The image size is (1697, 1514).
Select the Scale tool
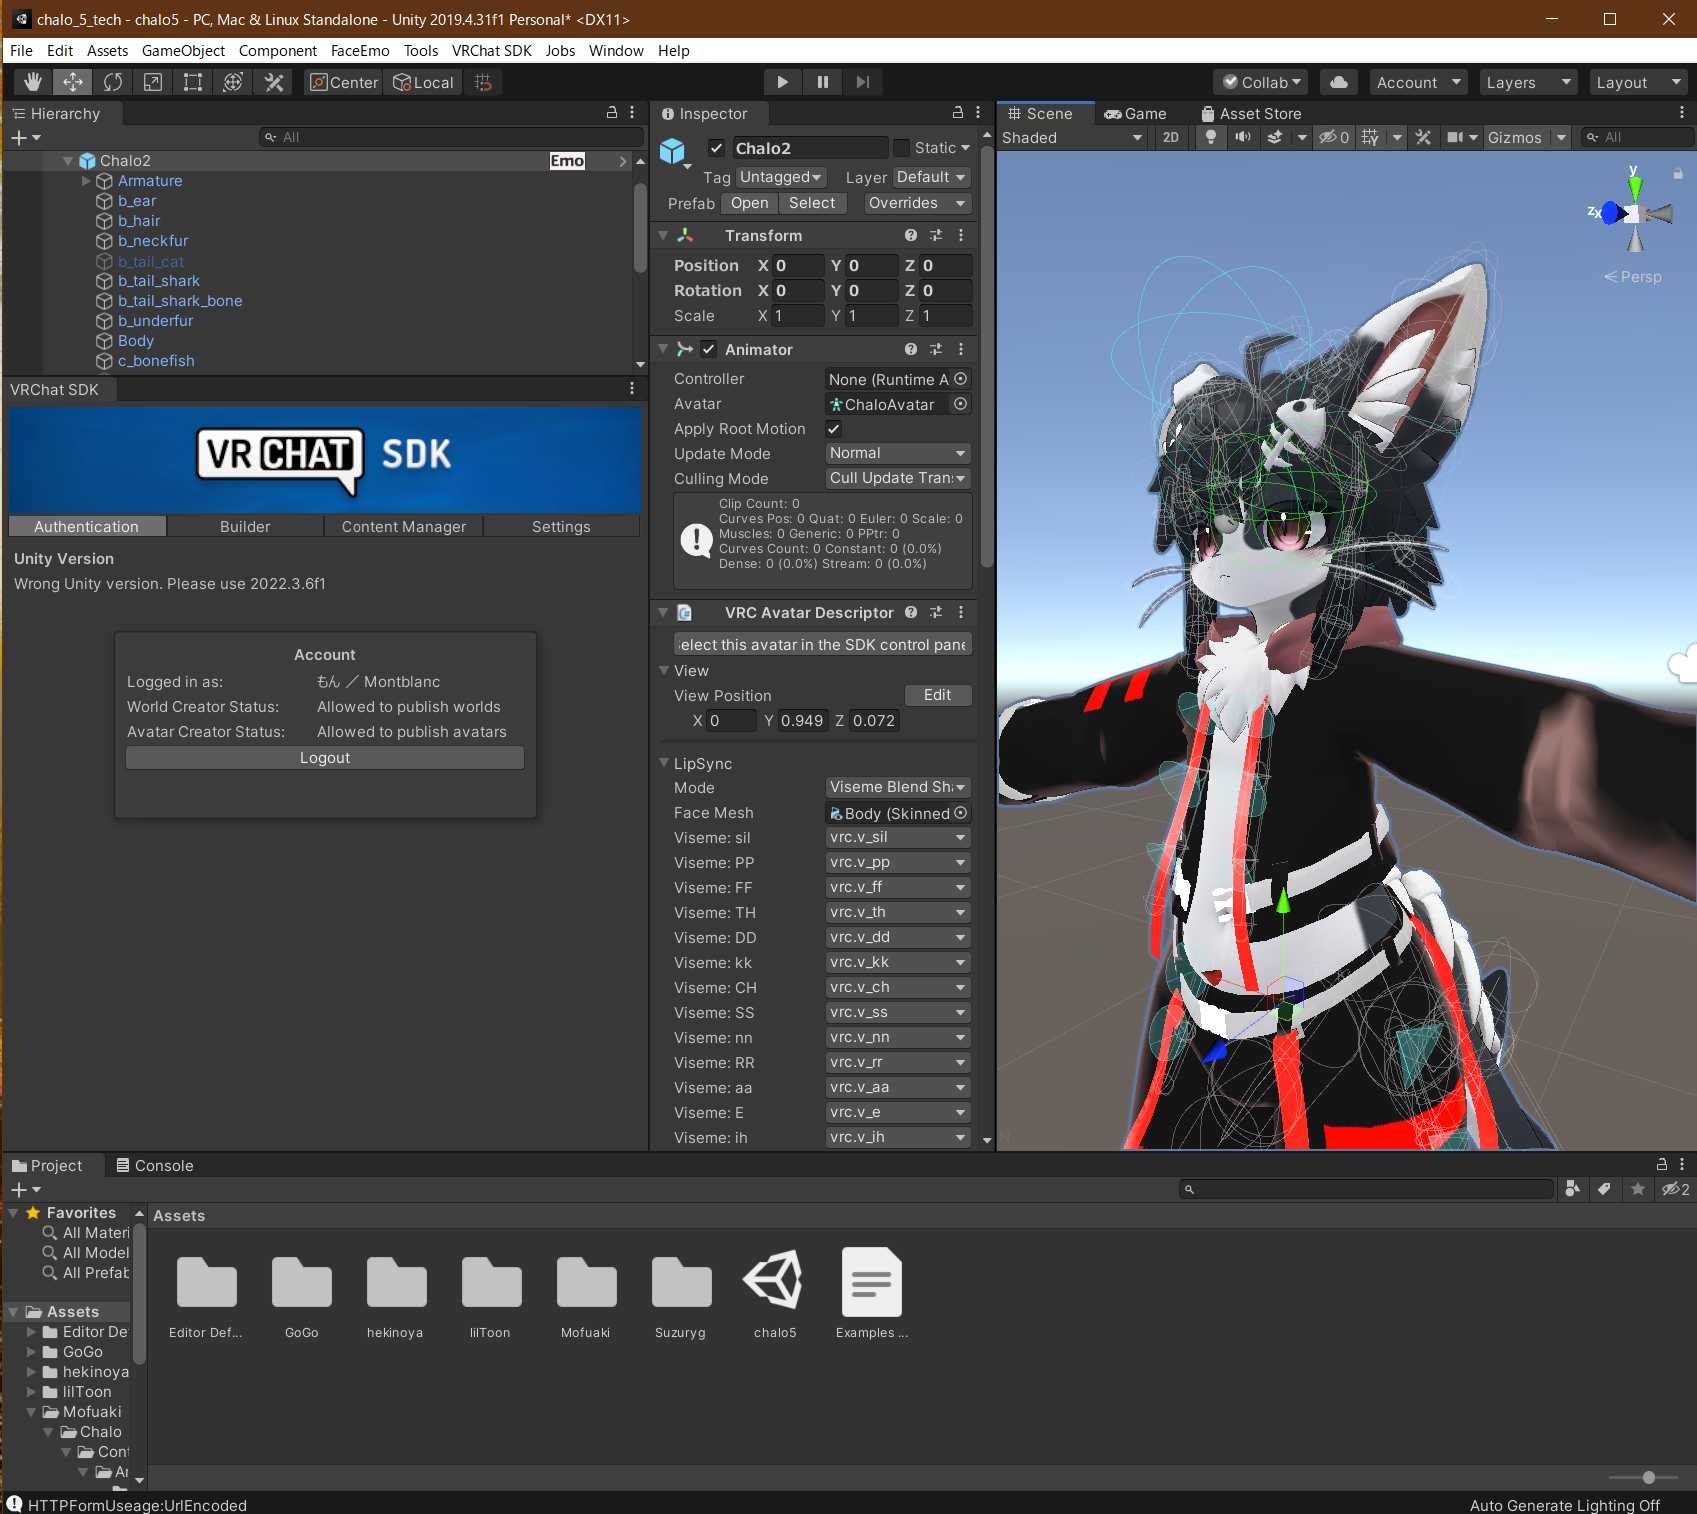(x=153, y=82)
